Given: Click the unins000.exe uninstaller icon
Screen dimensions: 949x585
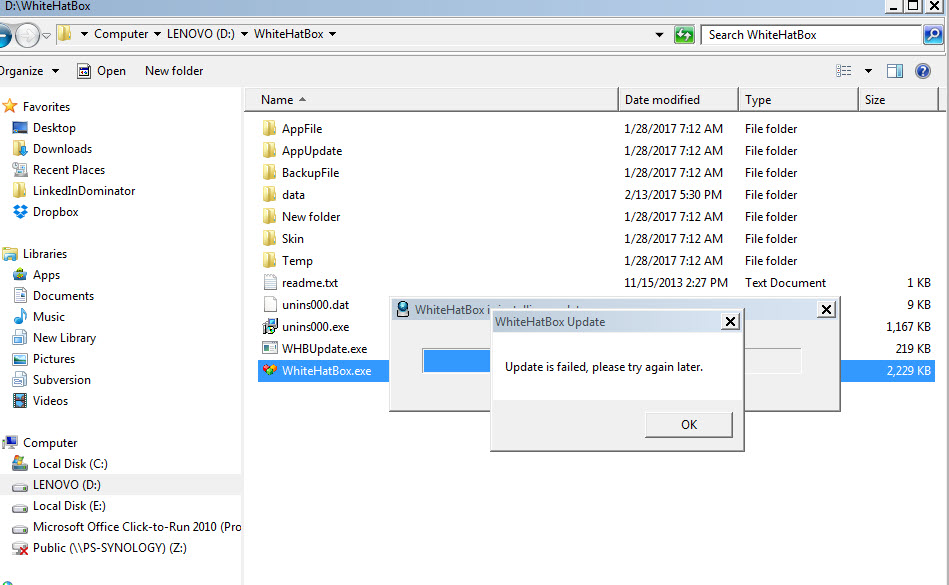Looking at the screenshot, I should click(269, 327).
